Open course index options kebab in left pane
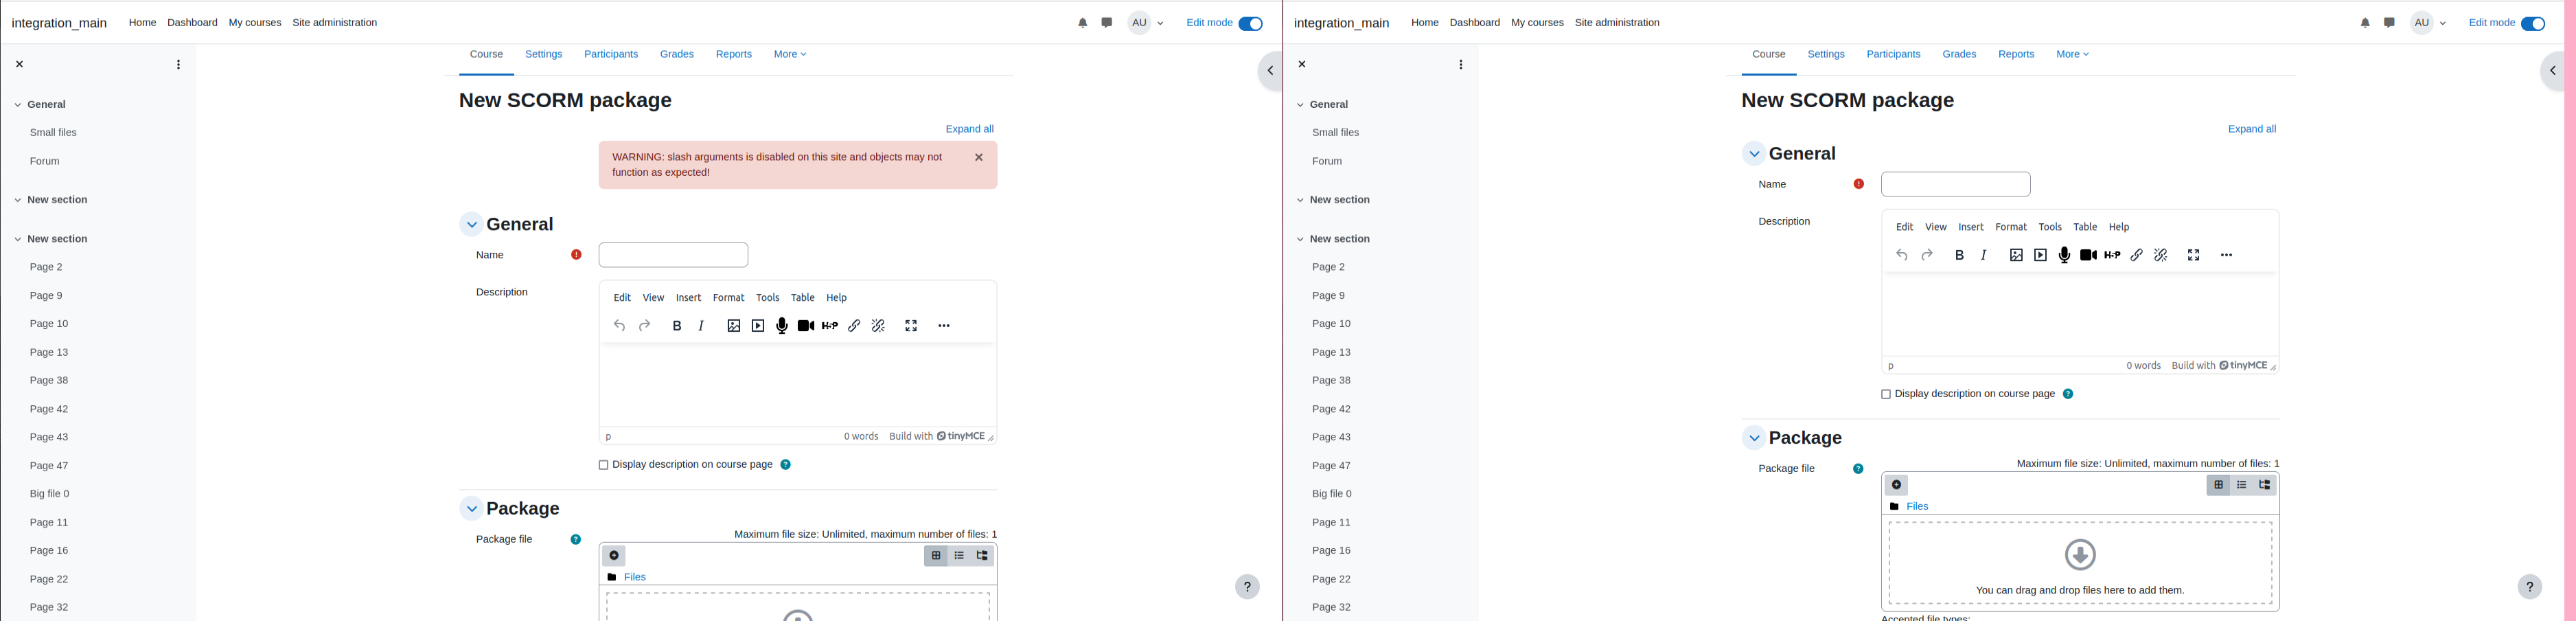2576x621 pixels. 178,65
